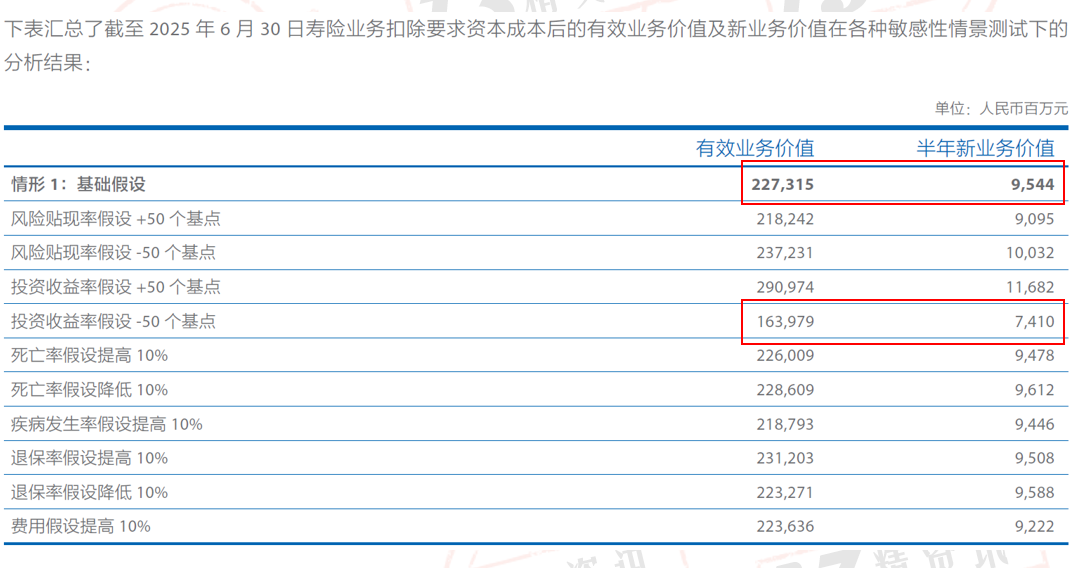Click the value 10,032
Image resolution: width=1075 pixels, height=568 pixels.
1029,252
